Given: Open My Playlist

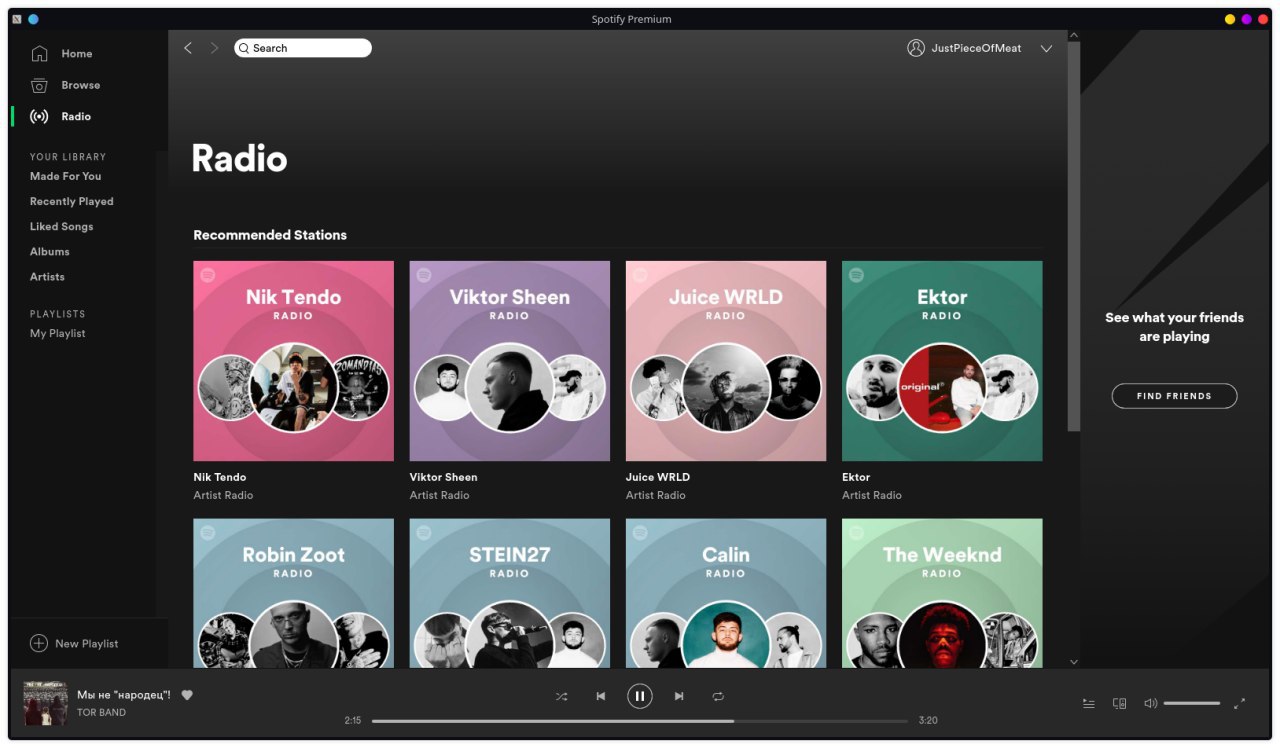Looking at the screenshot, I should point(58,333).
